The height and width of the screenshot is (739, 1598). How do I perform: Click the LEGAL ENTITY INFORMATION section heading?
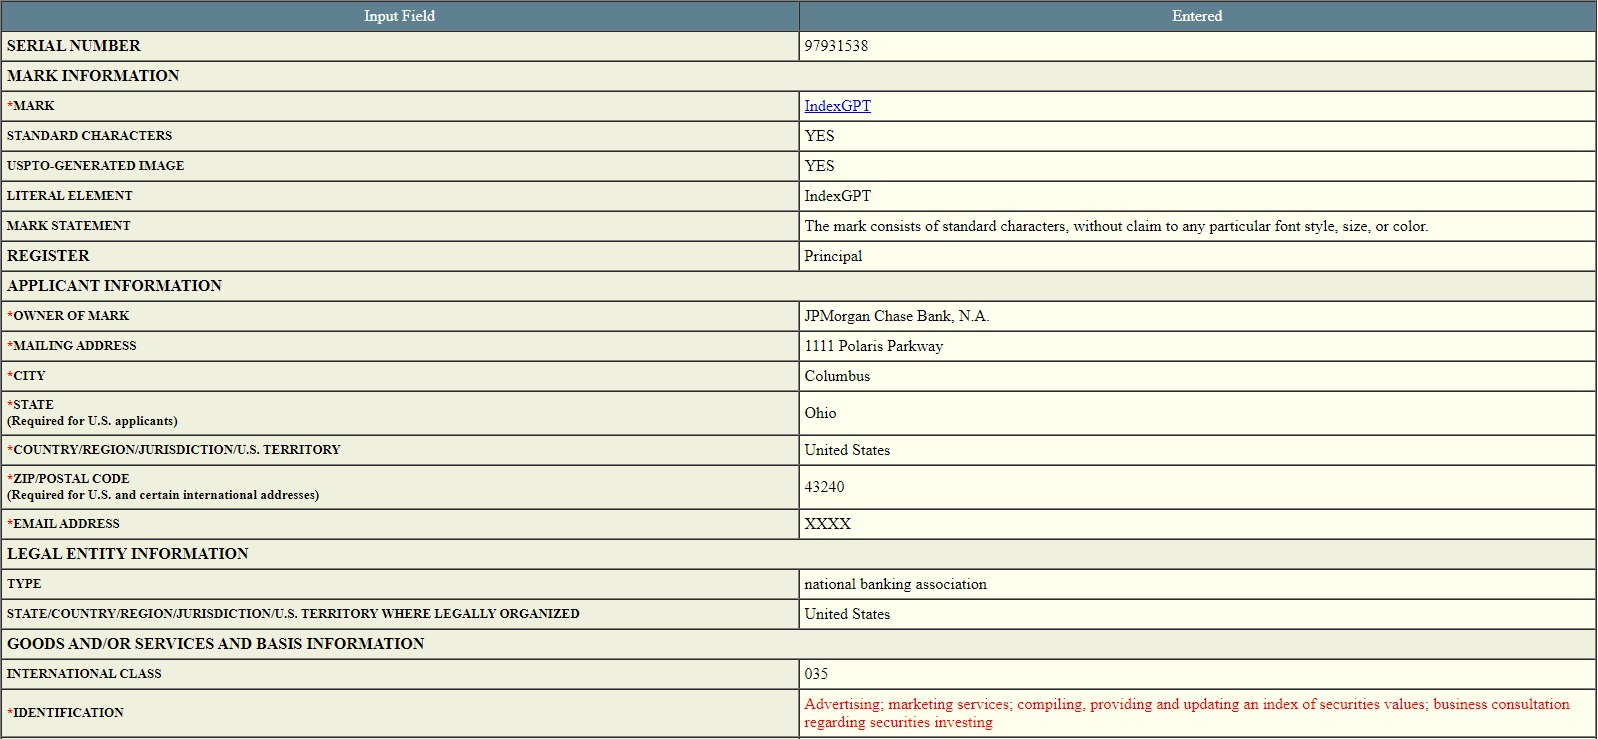click(x=127, y=554)
